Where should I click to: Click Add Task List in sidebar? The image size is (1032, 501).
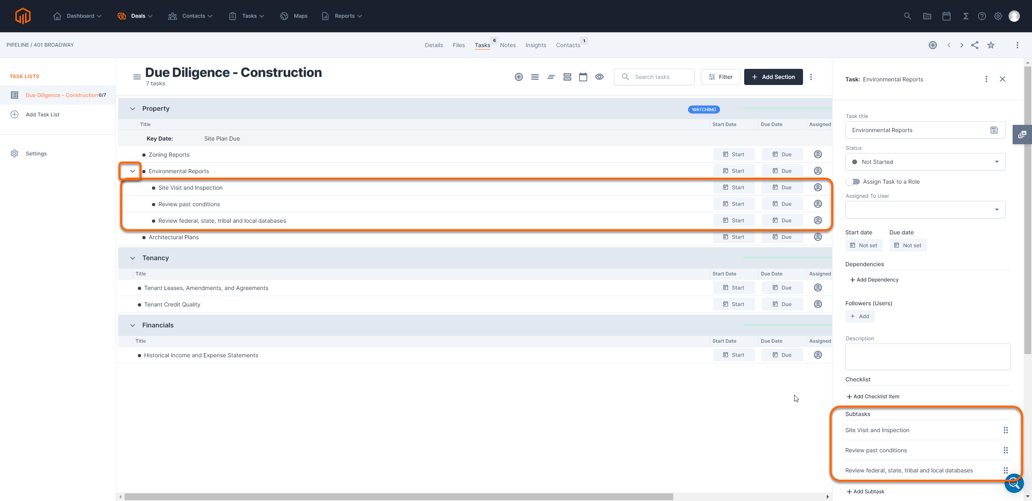(35, 115)
